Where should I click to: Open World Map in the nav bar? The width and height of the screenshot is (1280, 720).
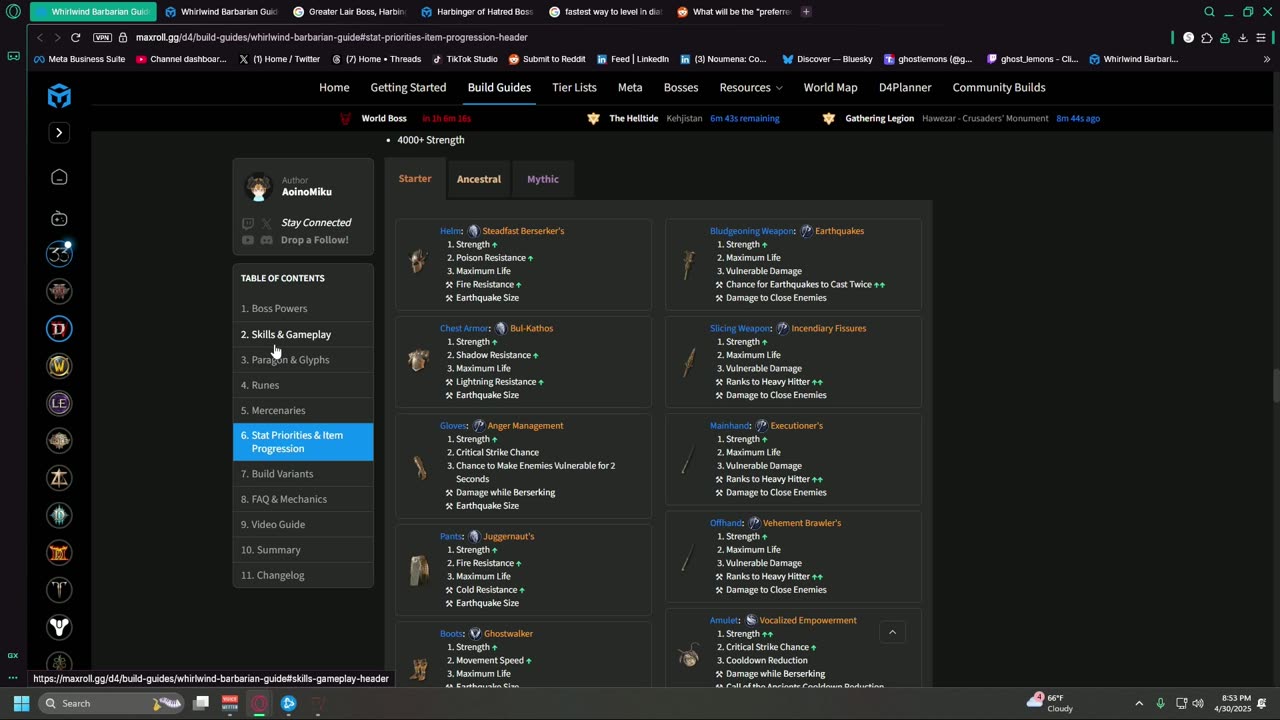pyautogui.click(x=830, y=87)
